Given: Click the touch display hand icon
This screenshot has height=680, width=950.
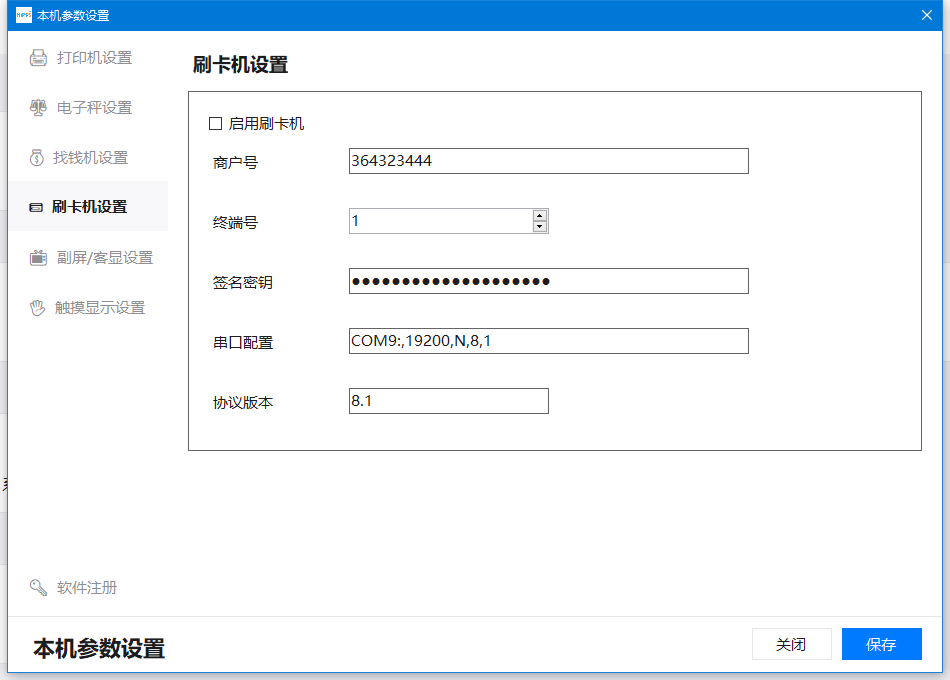Looking at the screenshot, I should 38,308.
